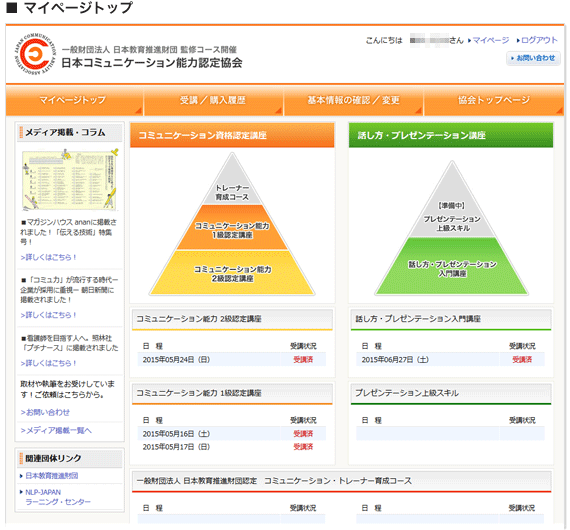Open the 受講／購入履歴 tab
The width and height of the screenshot is (570, 530).
tap(213, 100)
